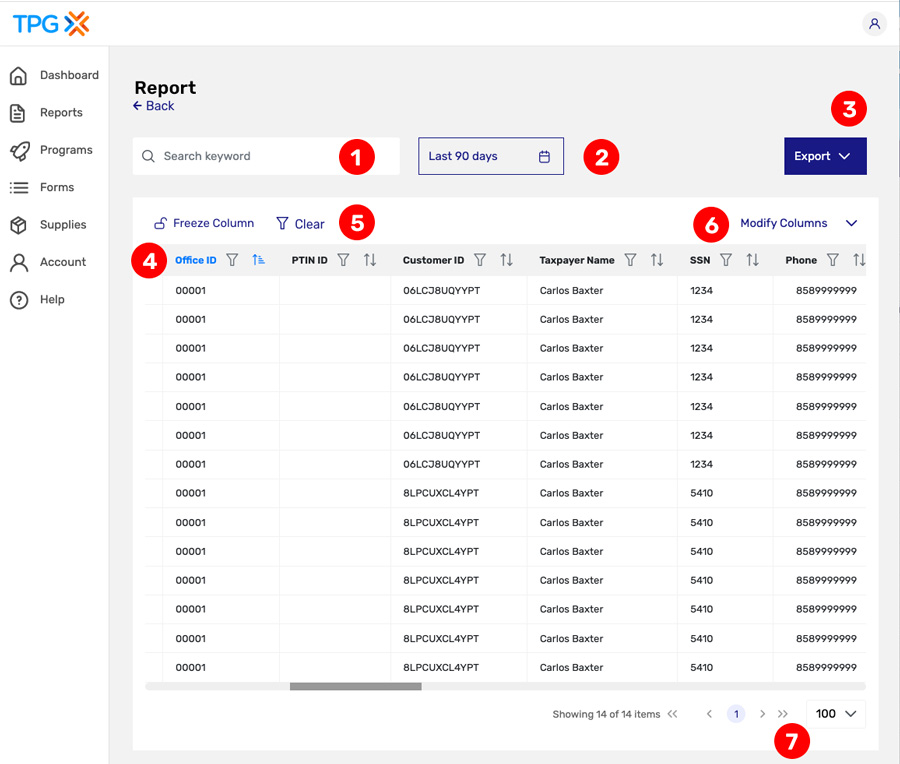Click the Export button
Image resolution: width=900 pixels, height=764 pixels.
coord(825,156)
